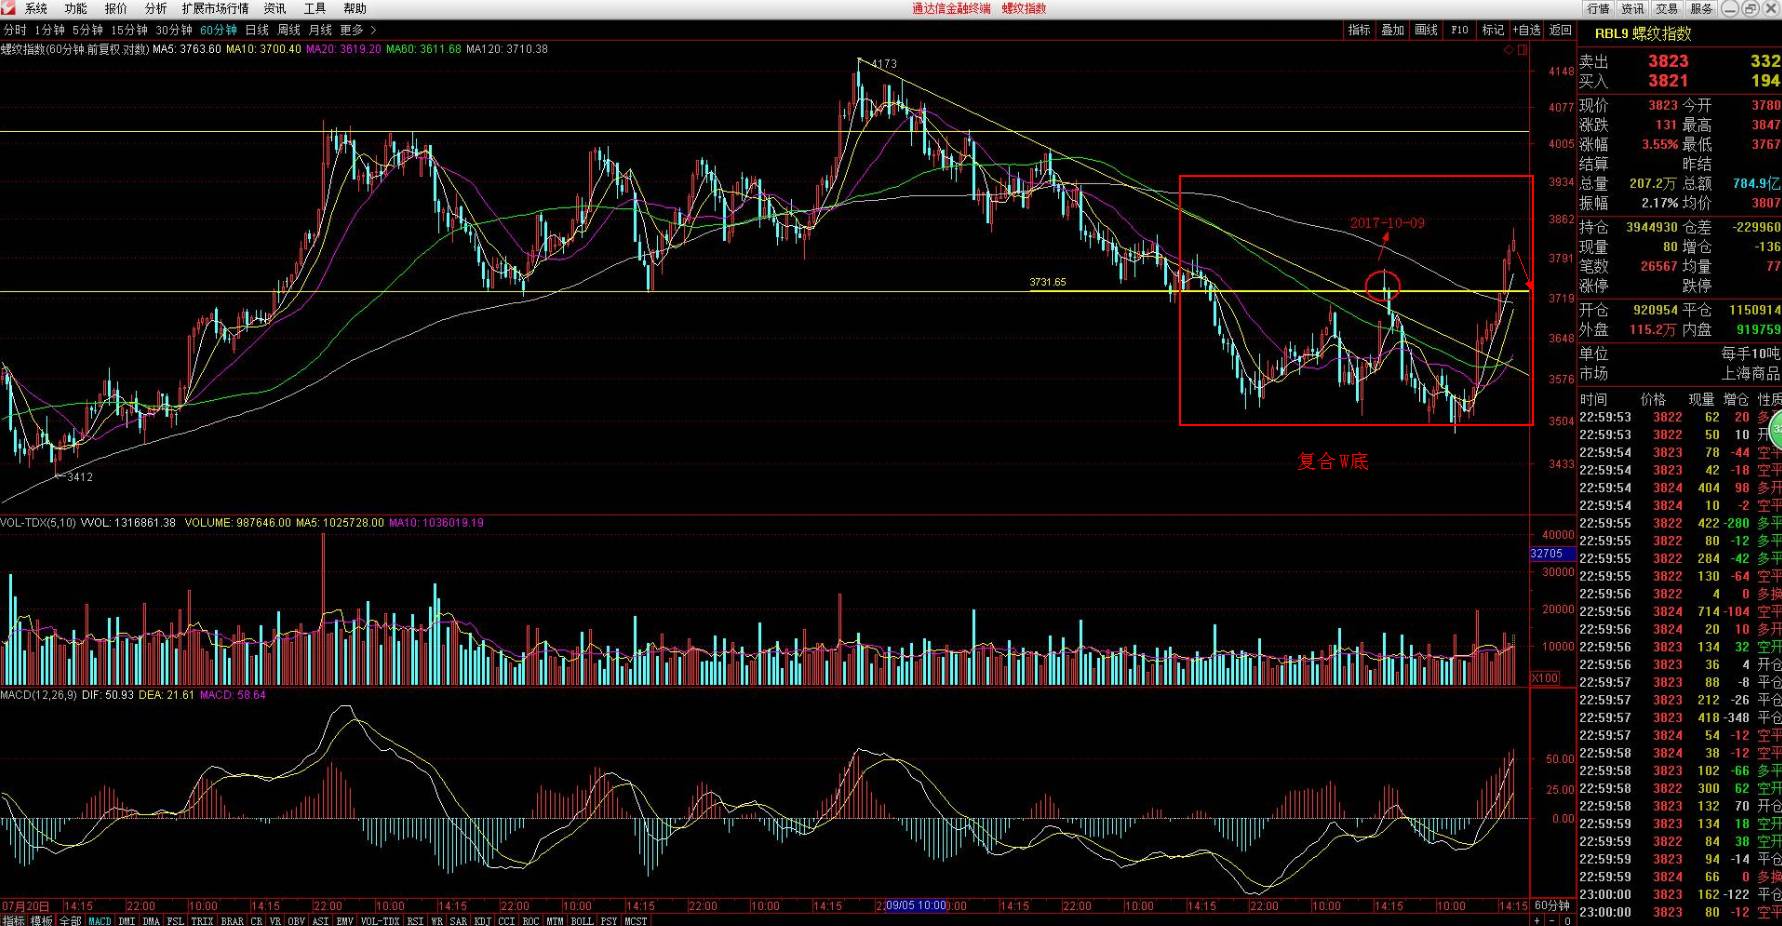Image resolution: width=1782 pixels, height=926 pixels.
Task: Select the BRAR indicator
Action: point(232,920)
